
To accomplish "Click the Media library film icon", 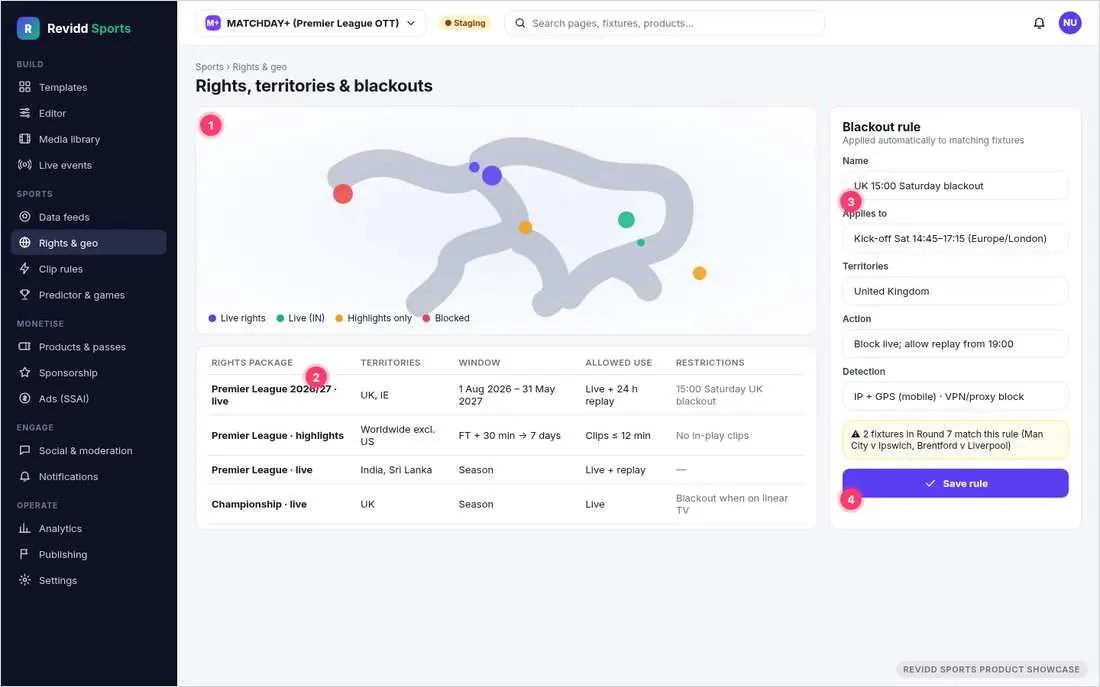I will (x=25, y=139).
